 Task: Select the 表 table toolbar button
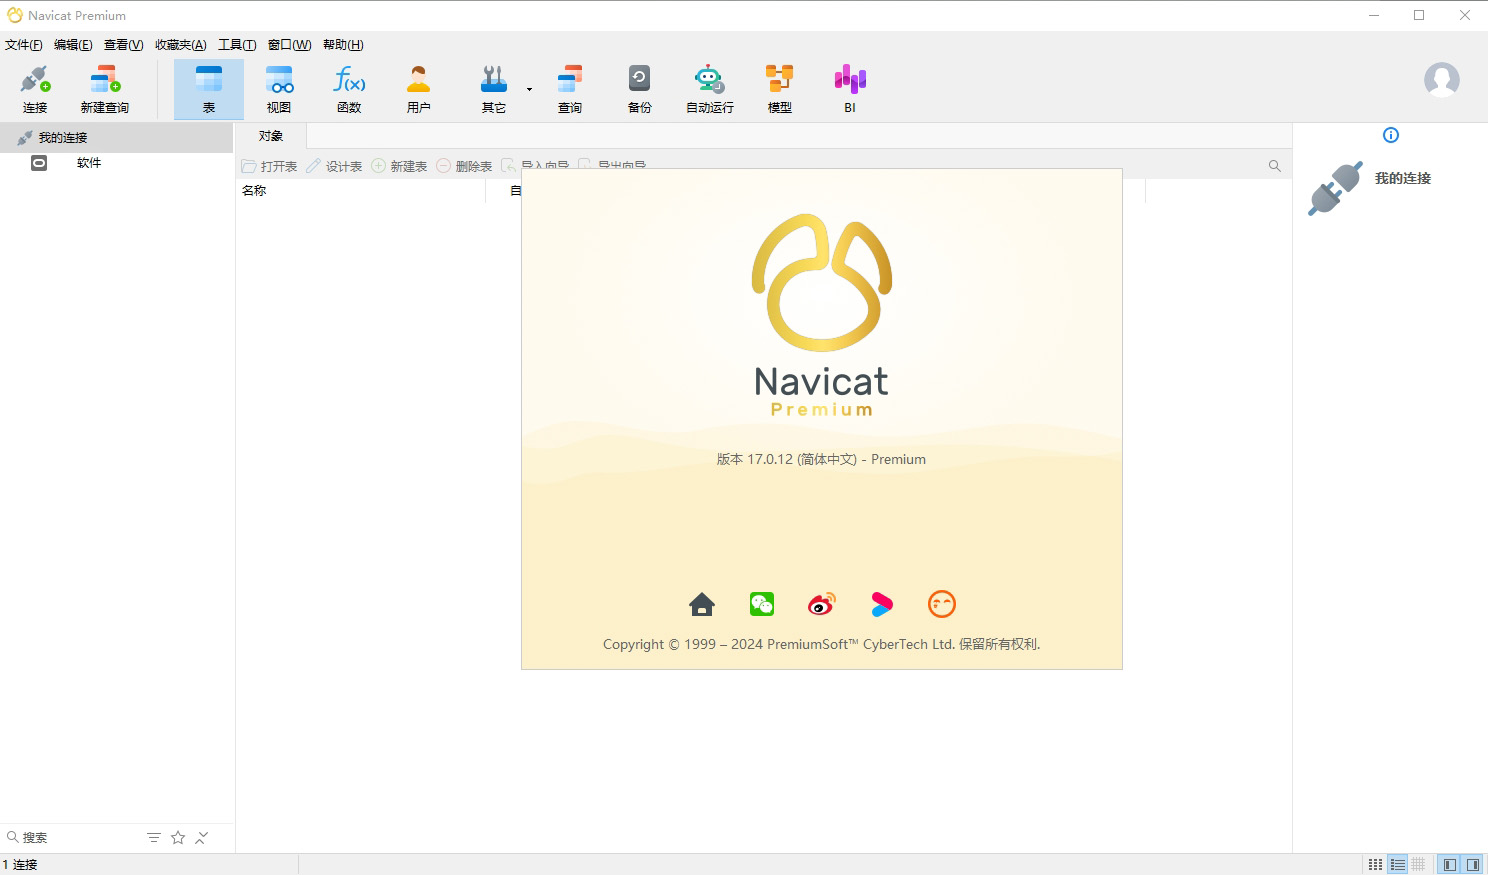209,89
